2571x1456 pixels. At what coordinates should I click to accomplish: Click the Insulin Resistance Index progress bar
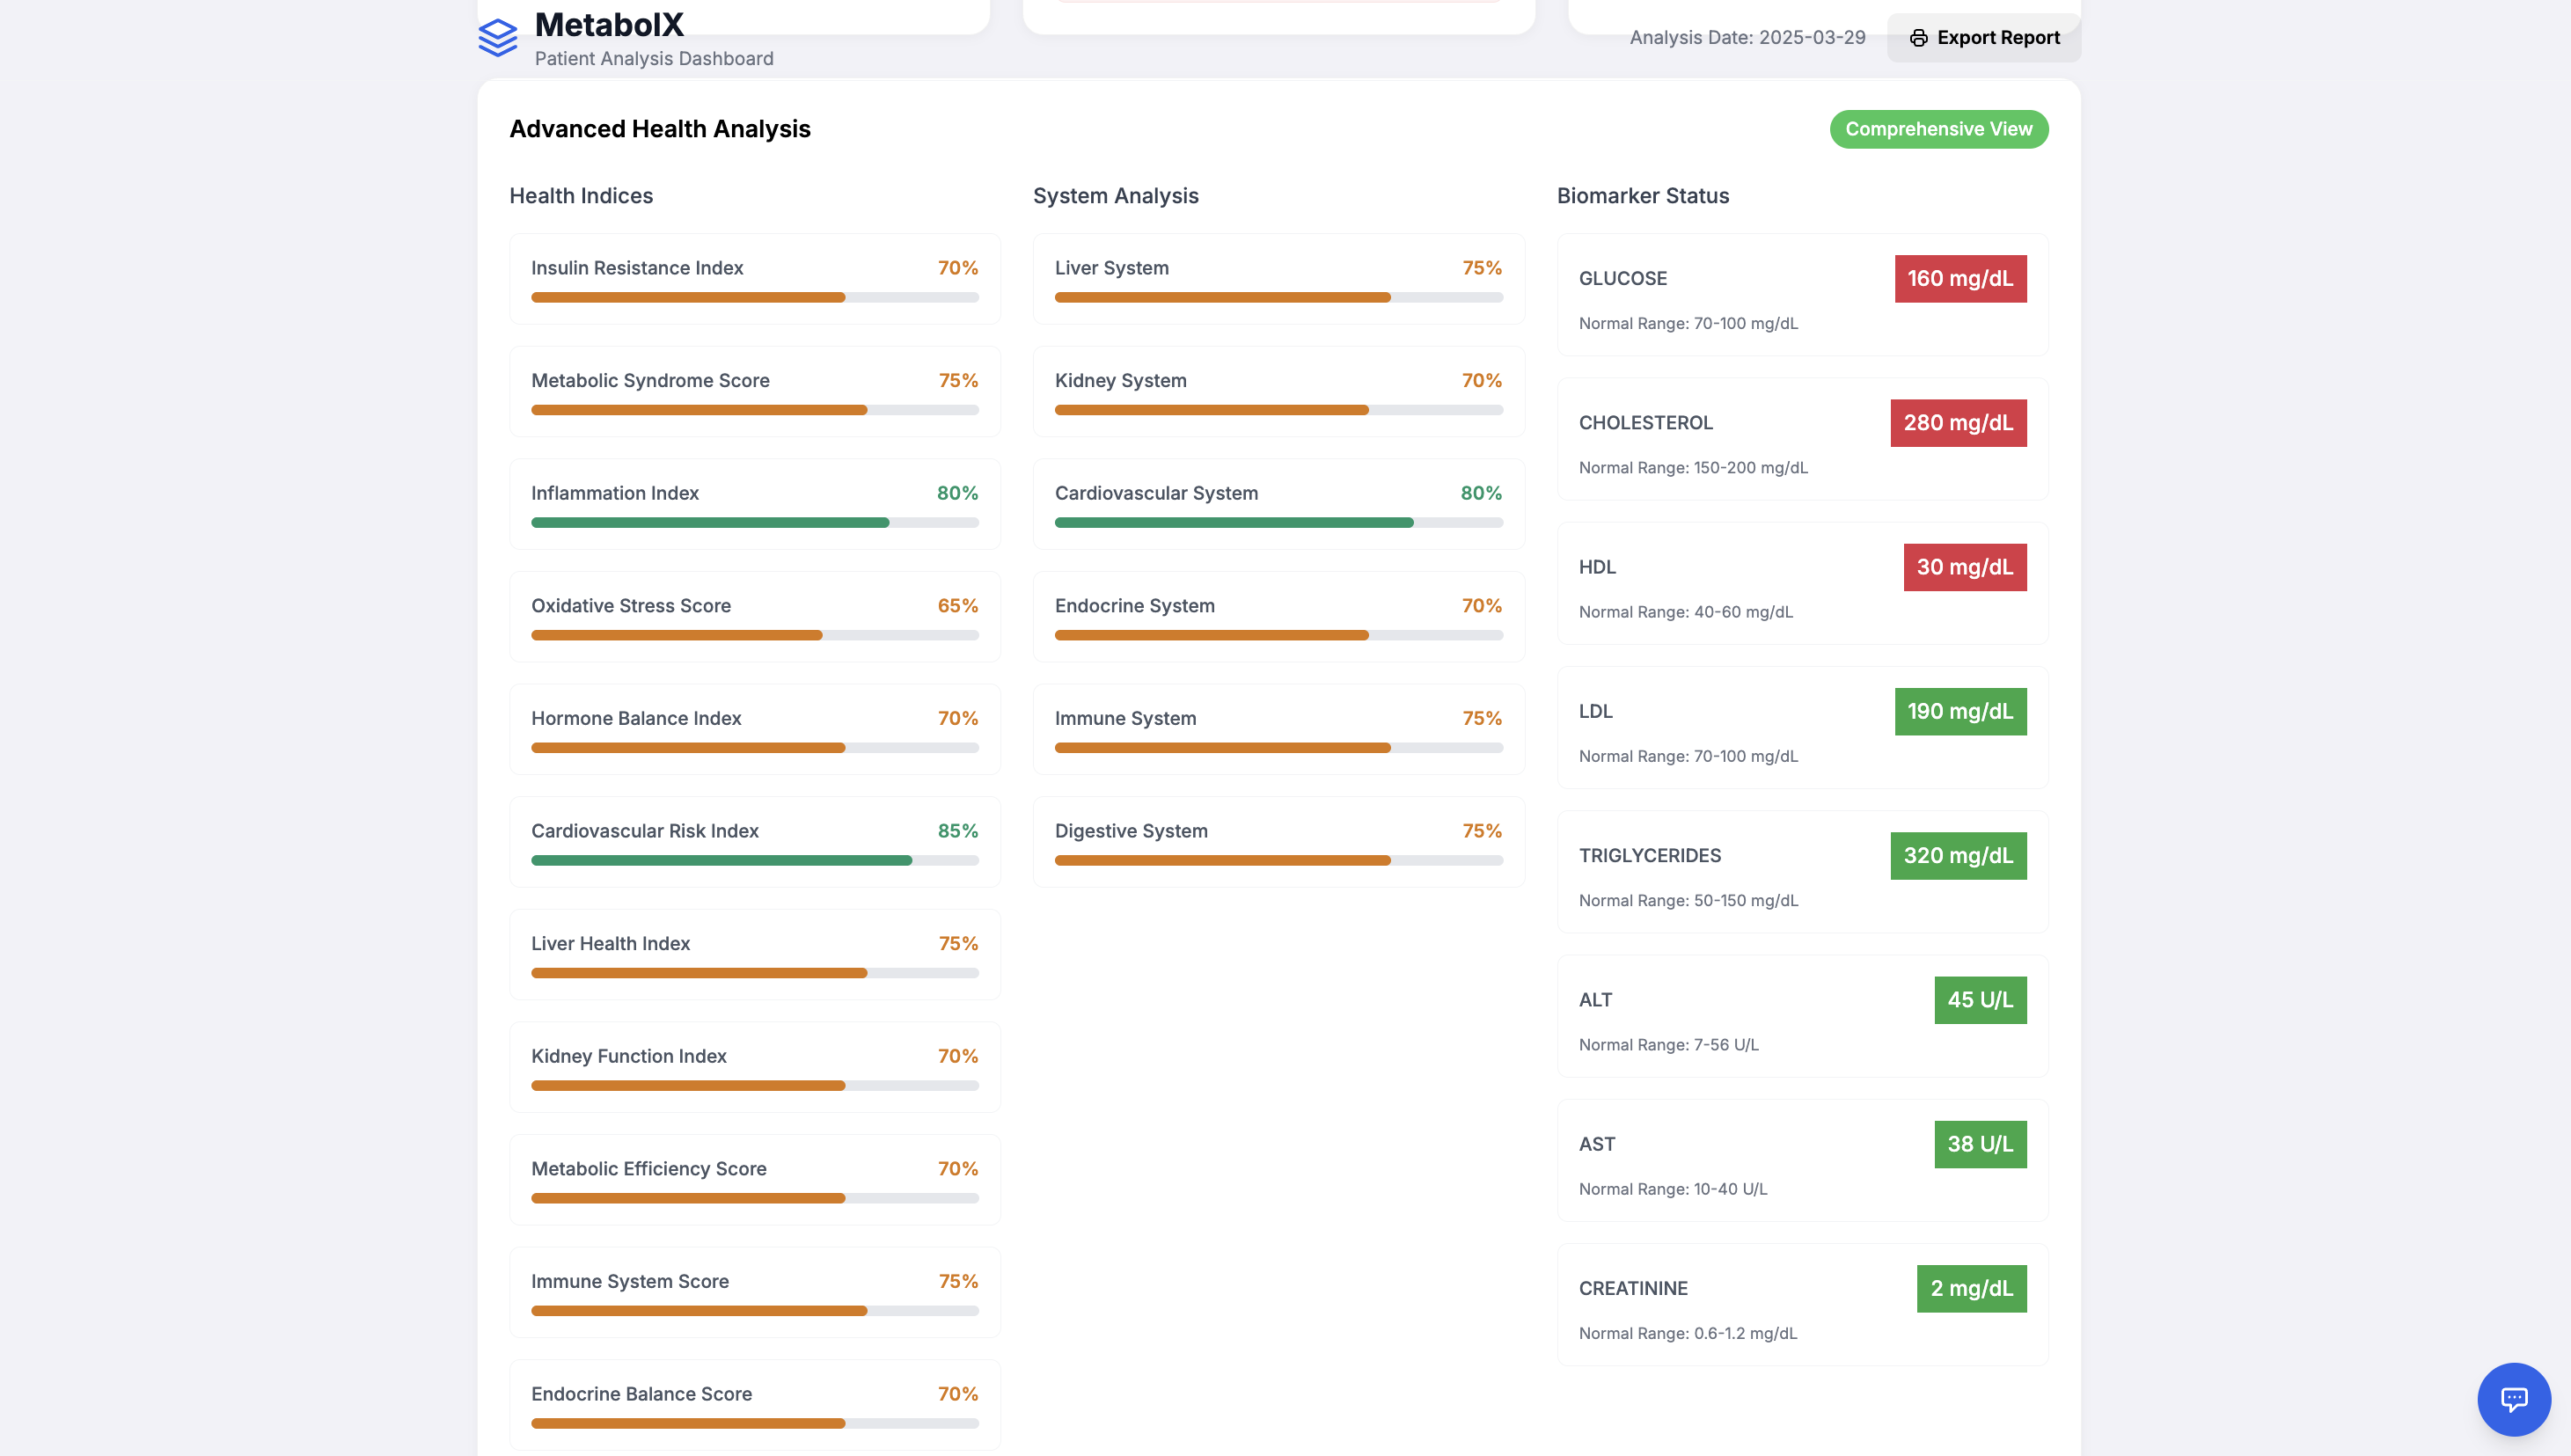(754, 297)
